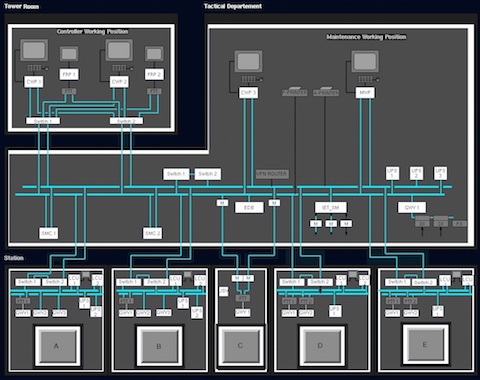Screen dimensions: 480x380
Task: Open the Station A panel button
Action: [x=57, y=346]
